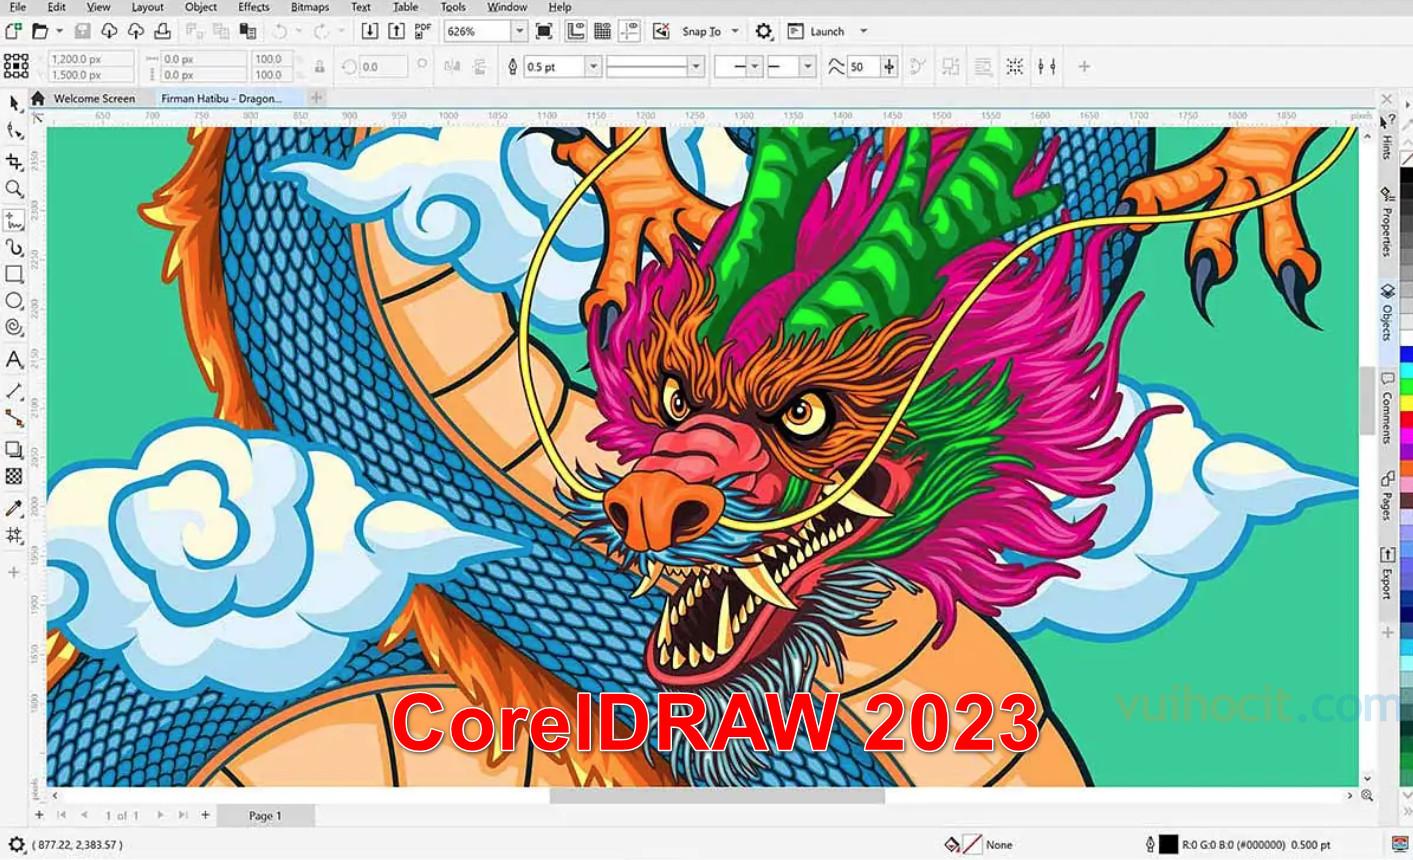
Task: Click the Full-Screen Preview icon
Action: pyautogui.click(x=544, y=31)
